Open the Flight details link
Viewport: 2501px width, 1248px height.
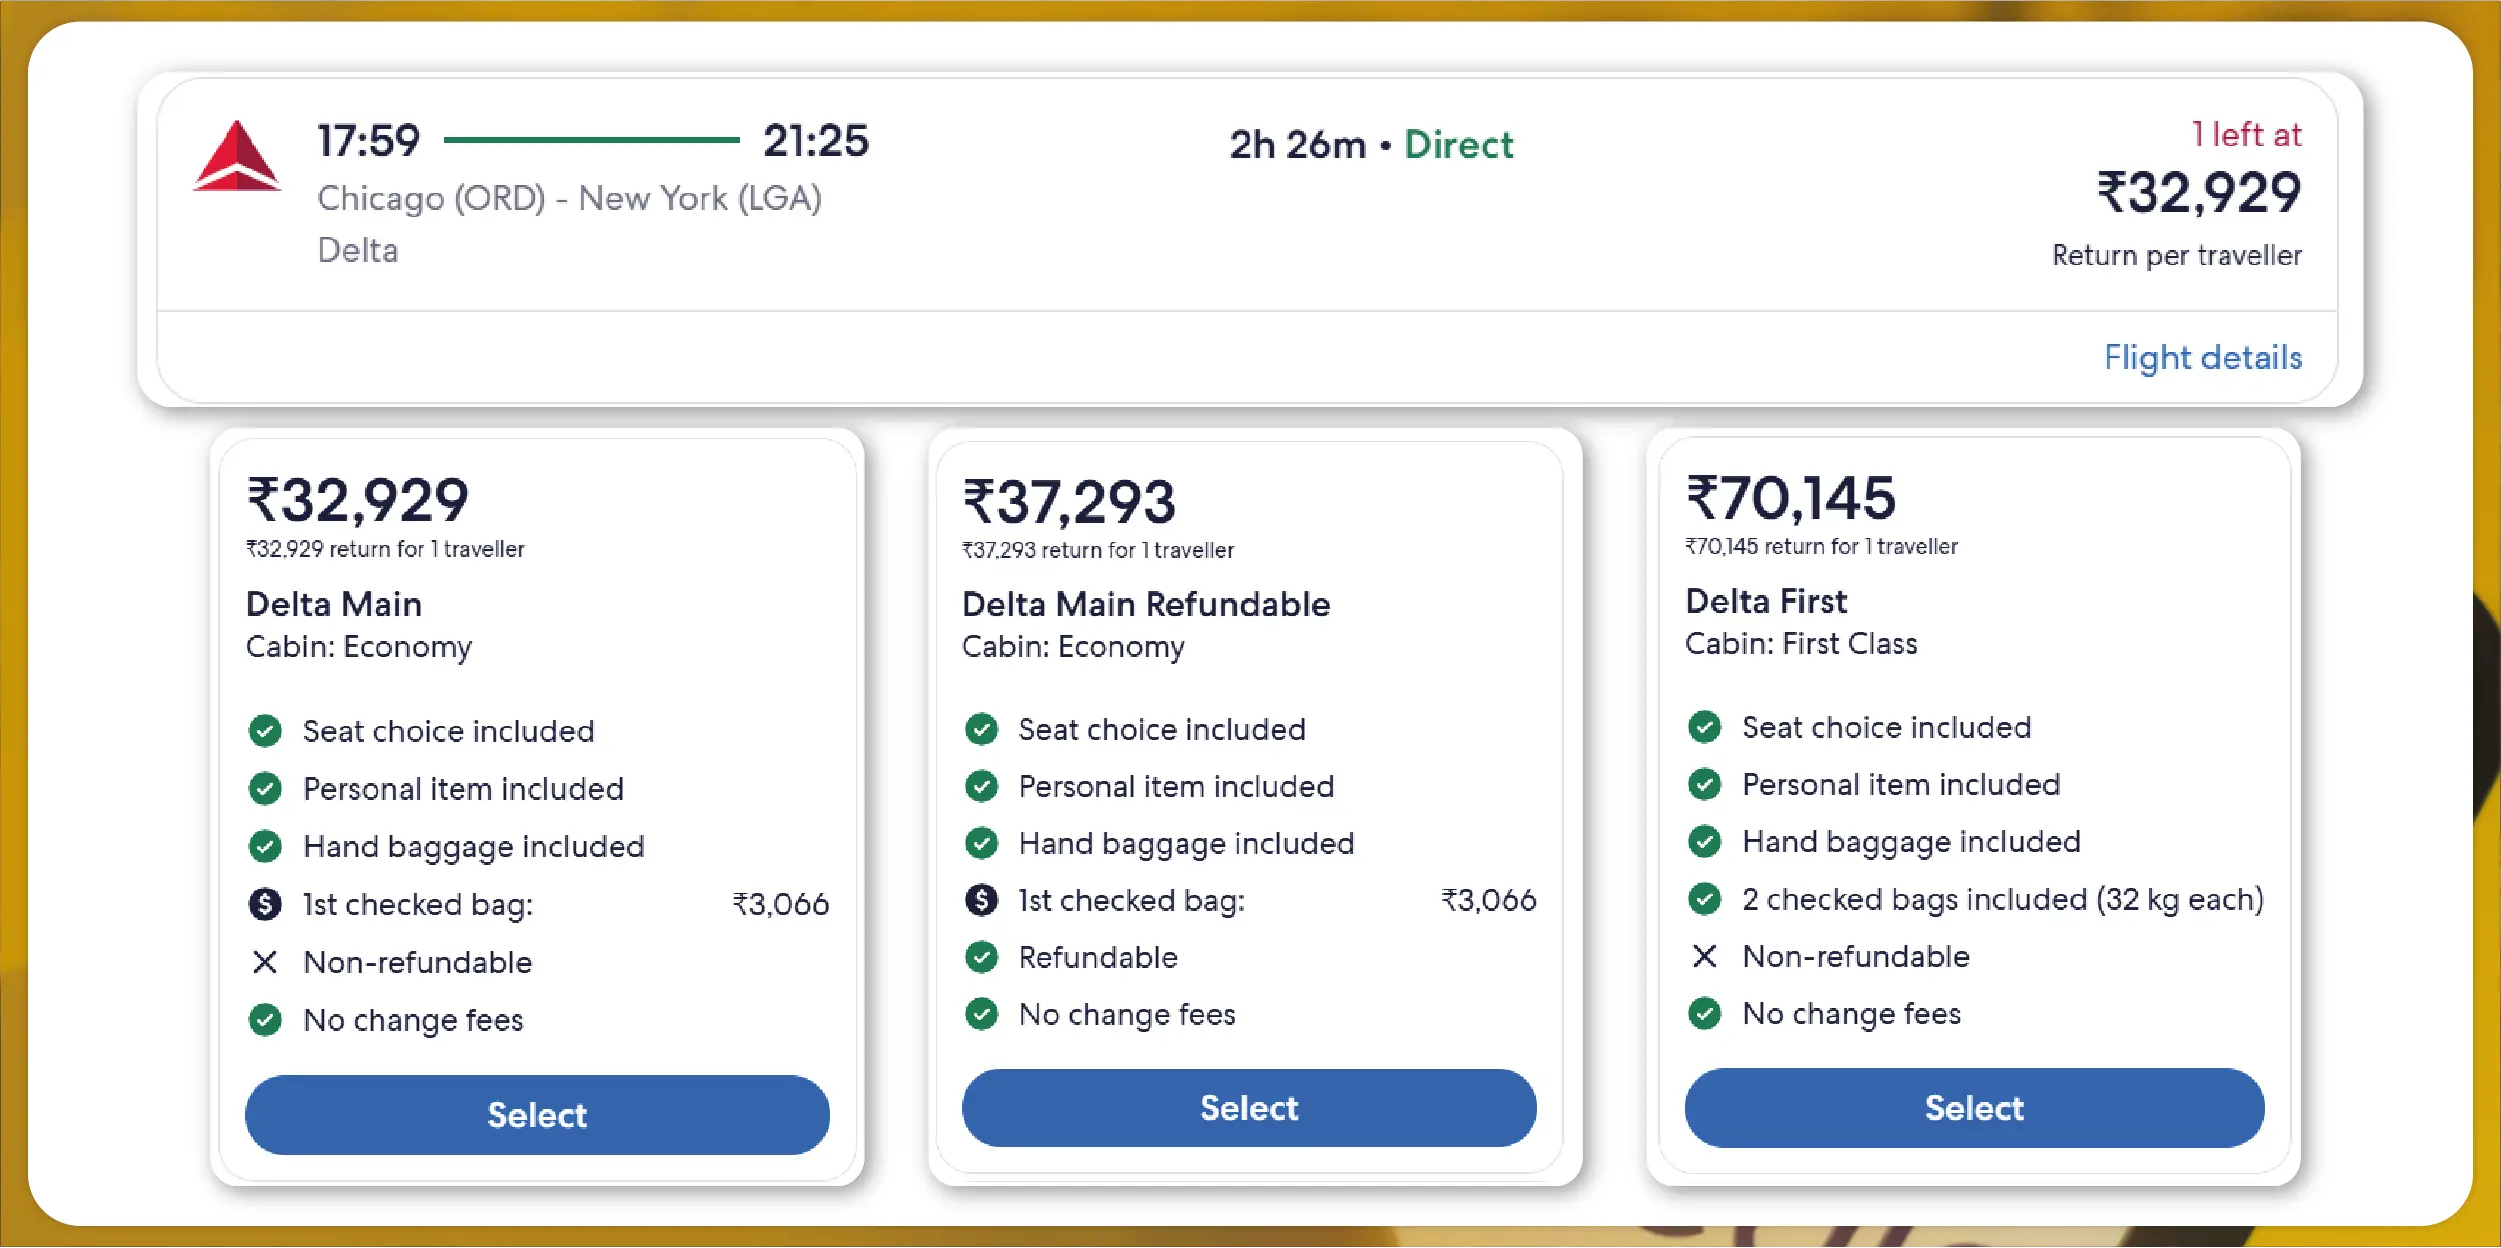coord(2202,357)
